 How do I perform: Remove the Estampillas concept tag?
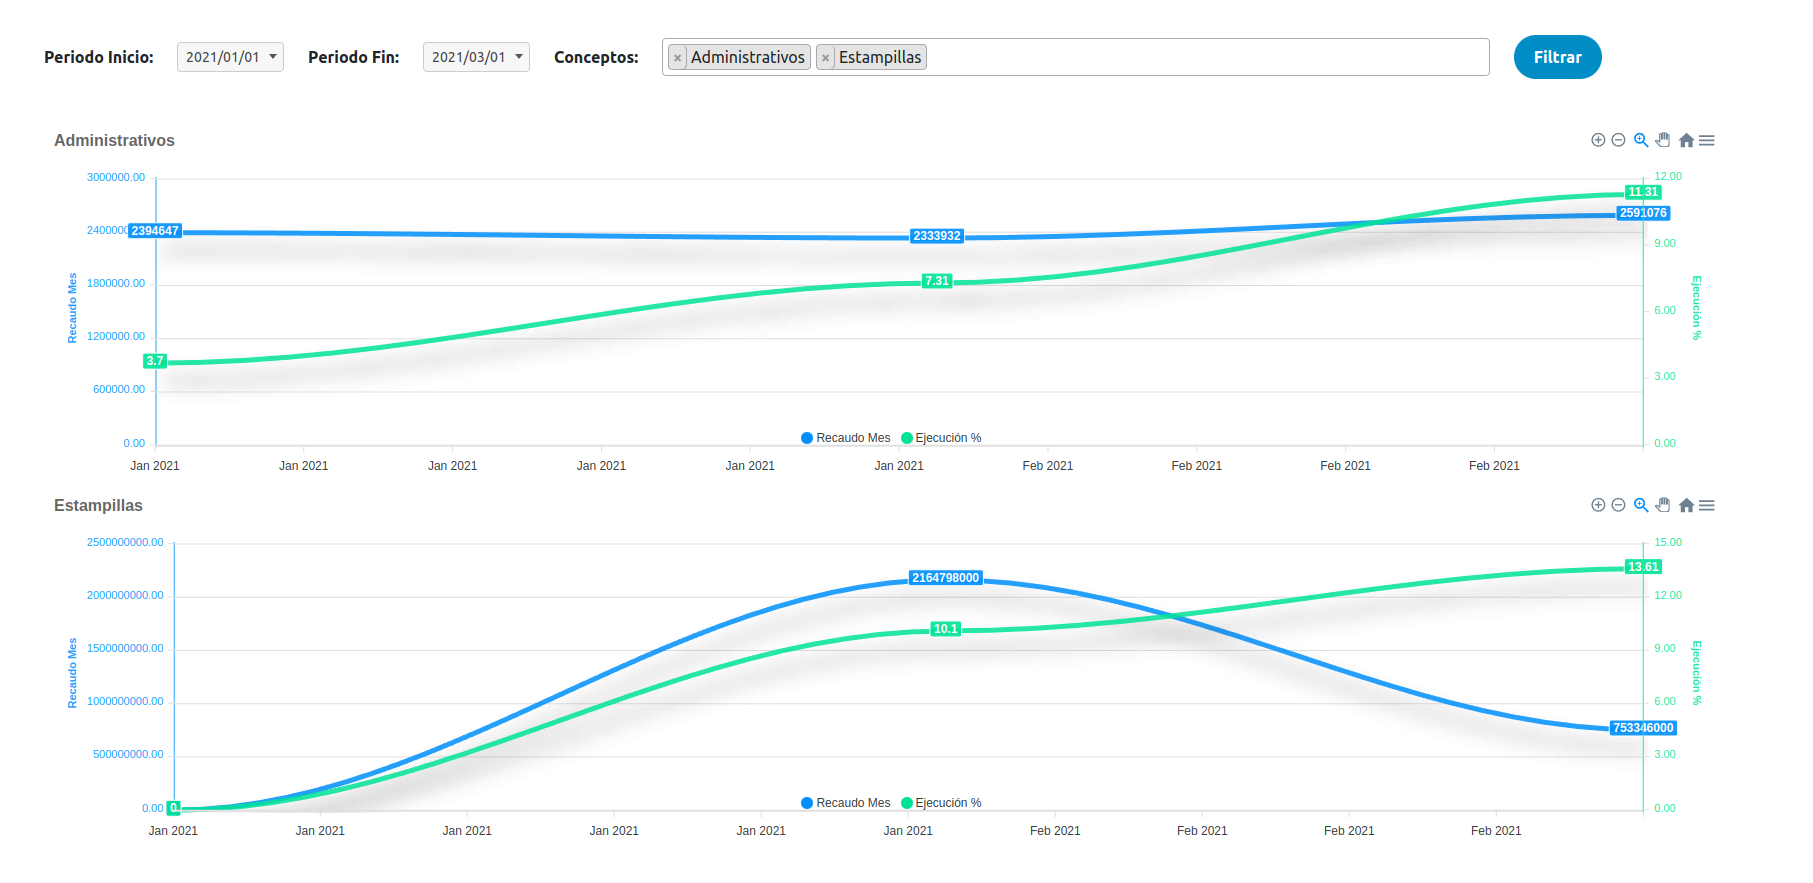(x=825, y=58)
